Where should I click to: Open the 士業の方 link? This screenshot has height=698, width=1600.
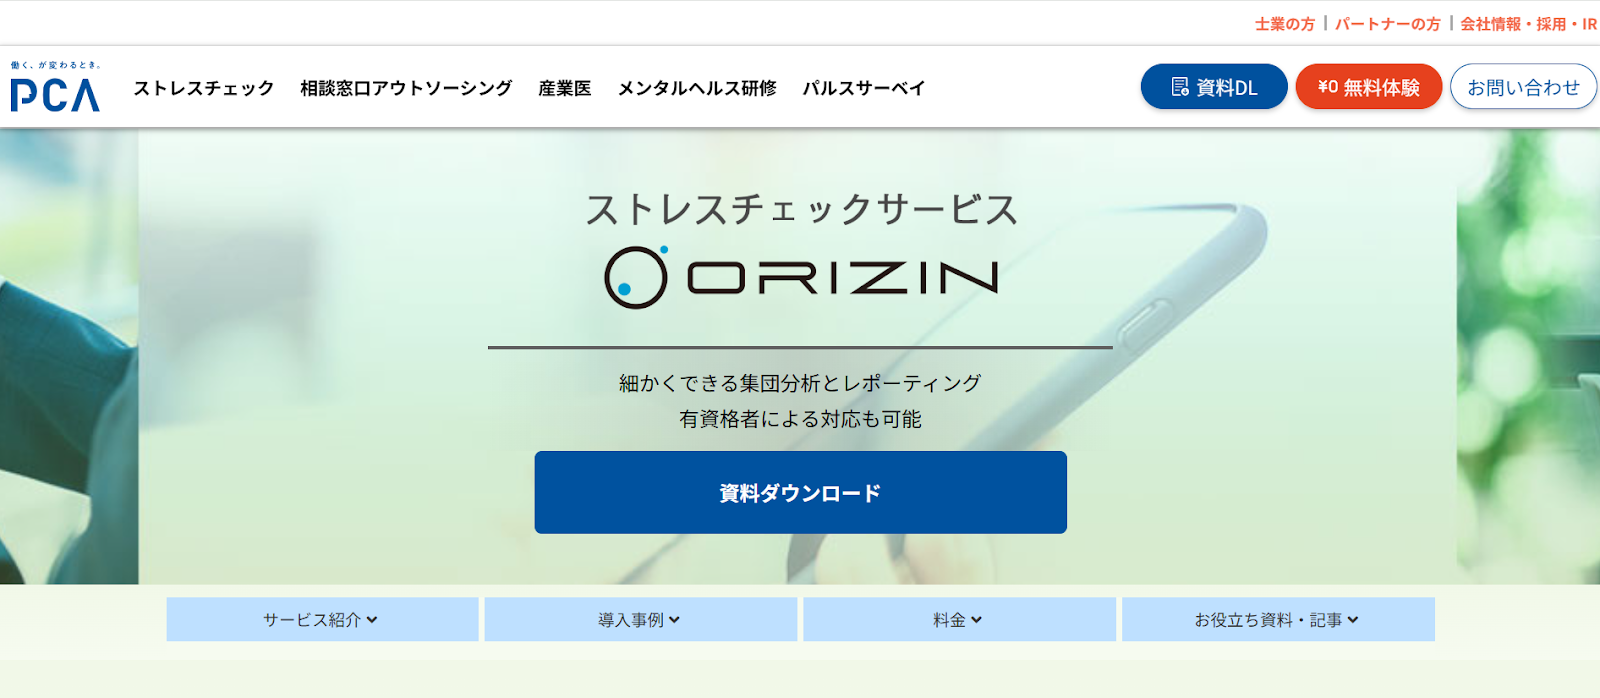[1285, 24]
